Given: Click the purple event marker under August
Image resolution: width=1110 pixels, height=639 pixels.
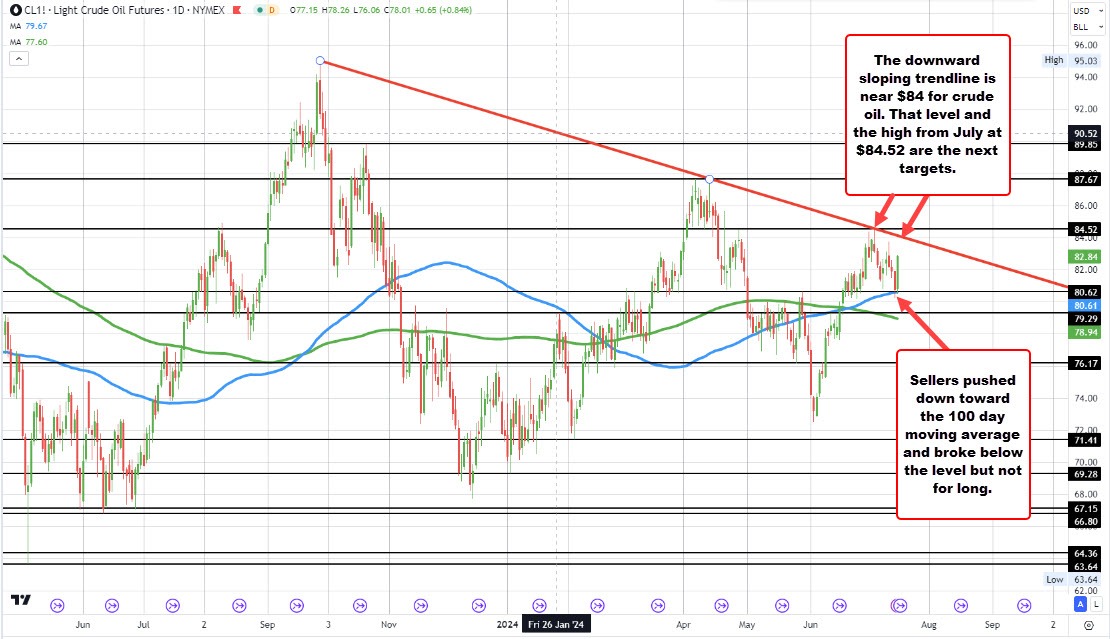Looking at the screenshot, I should click(x=958, y=605).
